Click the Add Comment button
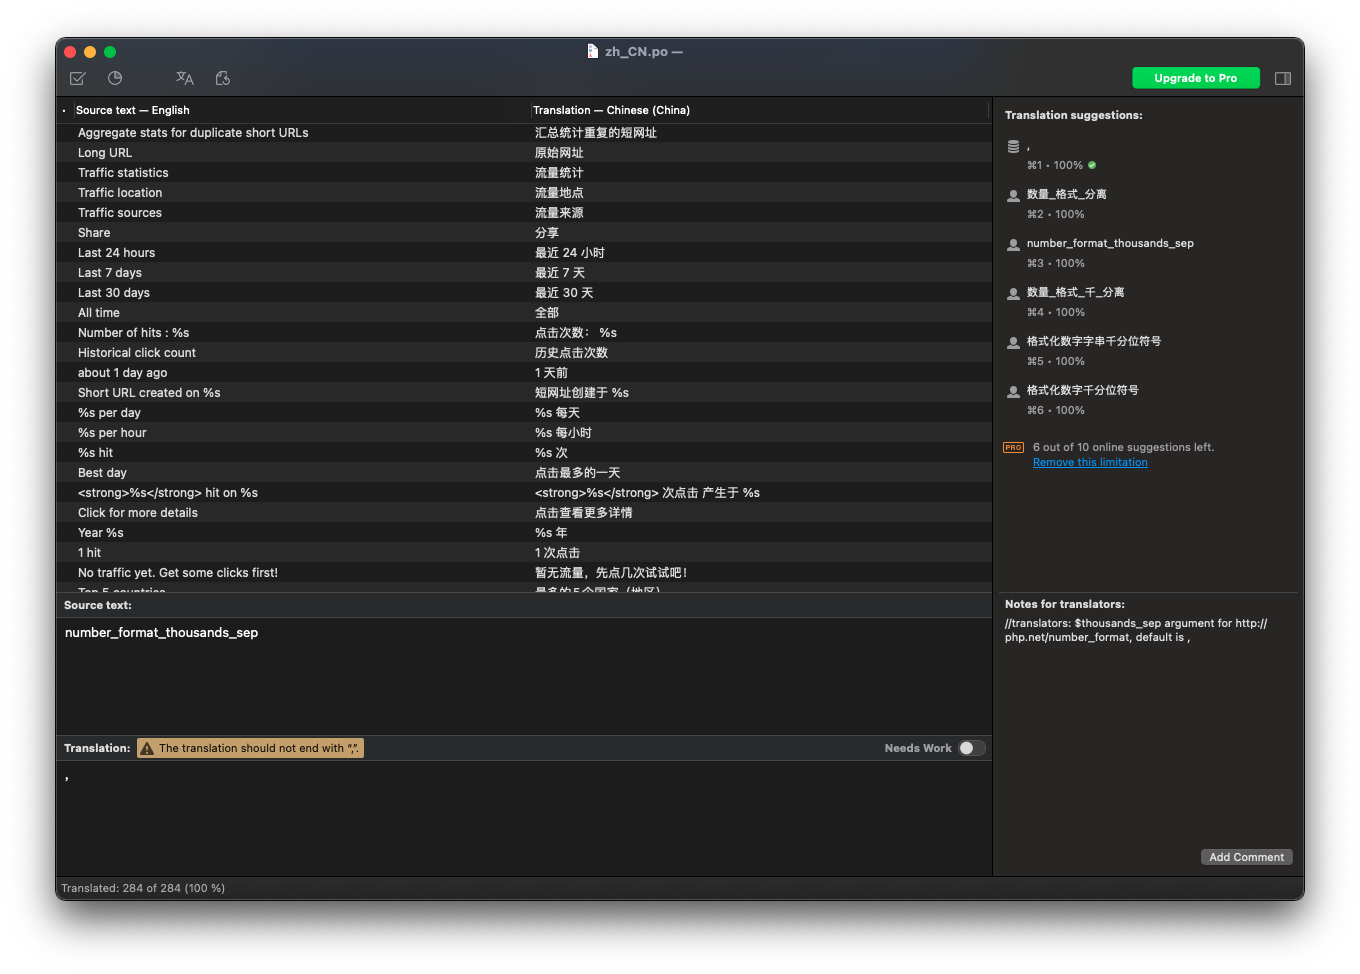The height and width of the screenshot is (974, 1360). pos(1246,857)
